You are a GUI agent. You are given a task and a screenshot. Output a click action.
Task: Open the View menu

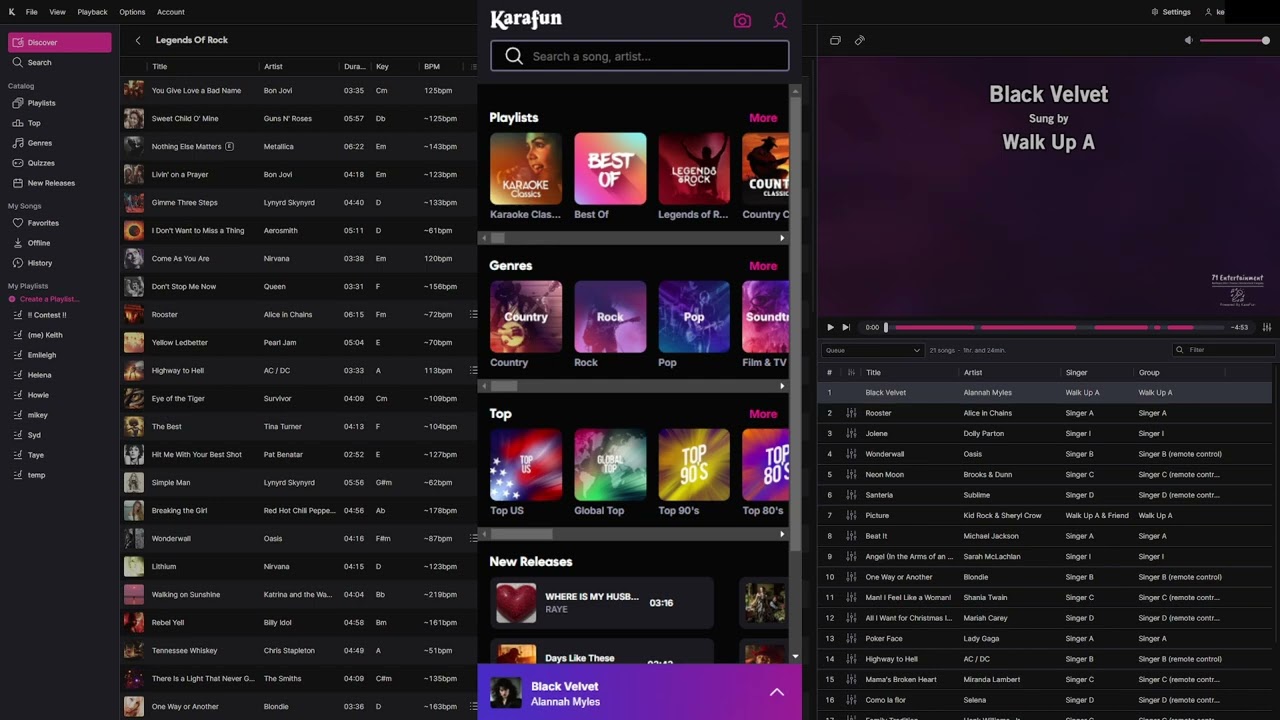click(57, 12)
